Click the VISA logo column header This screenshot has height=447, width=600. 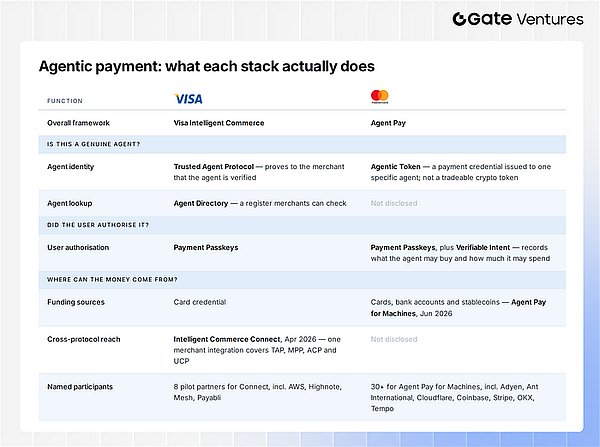click(188, 99)
